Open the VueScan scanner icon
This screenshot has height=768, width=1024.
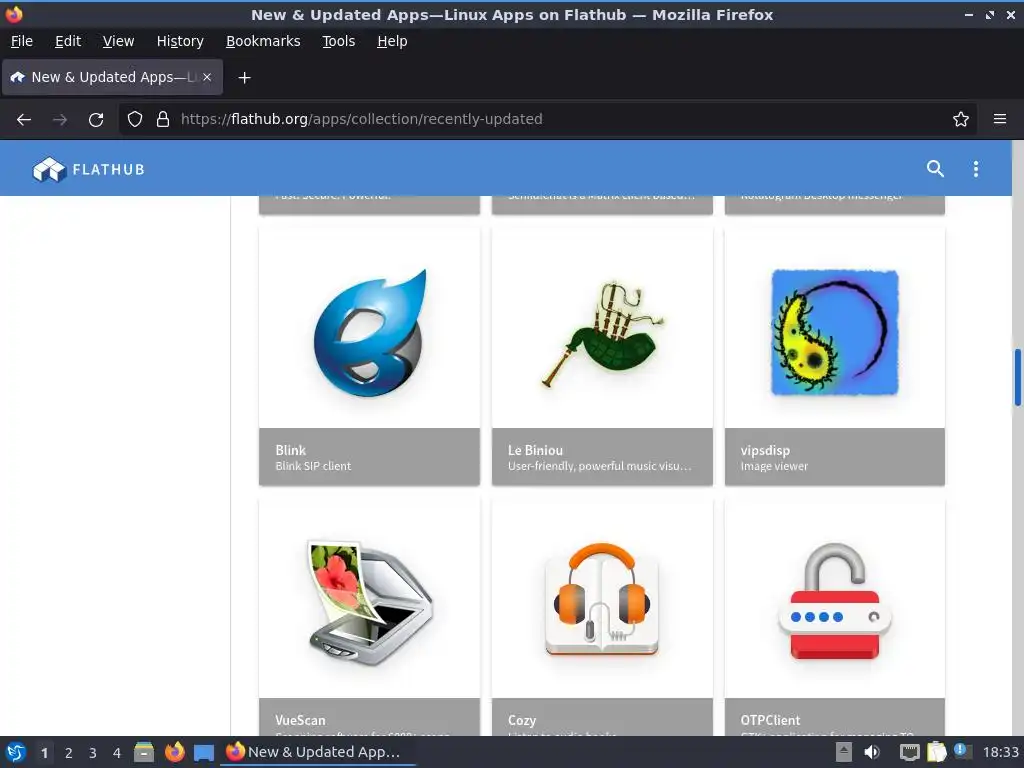370,603
